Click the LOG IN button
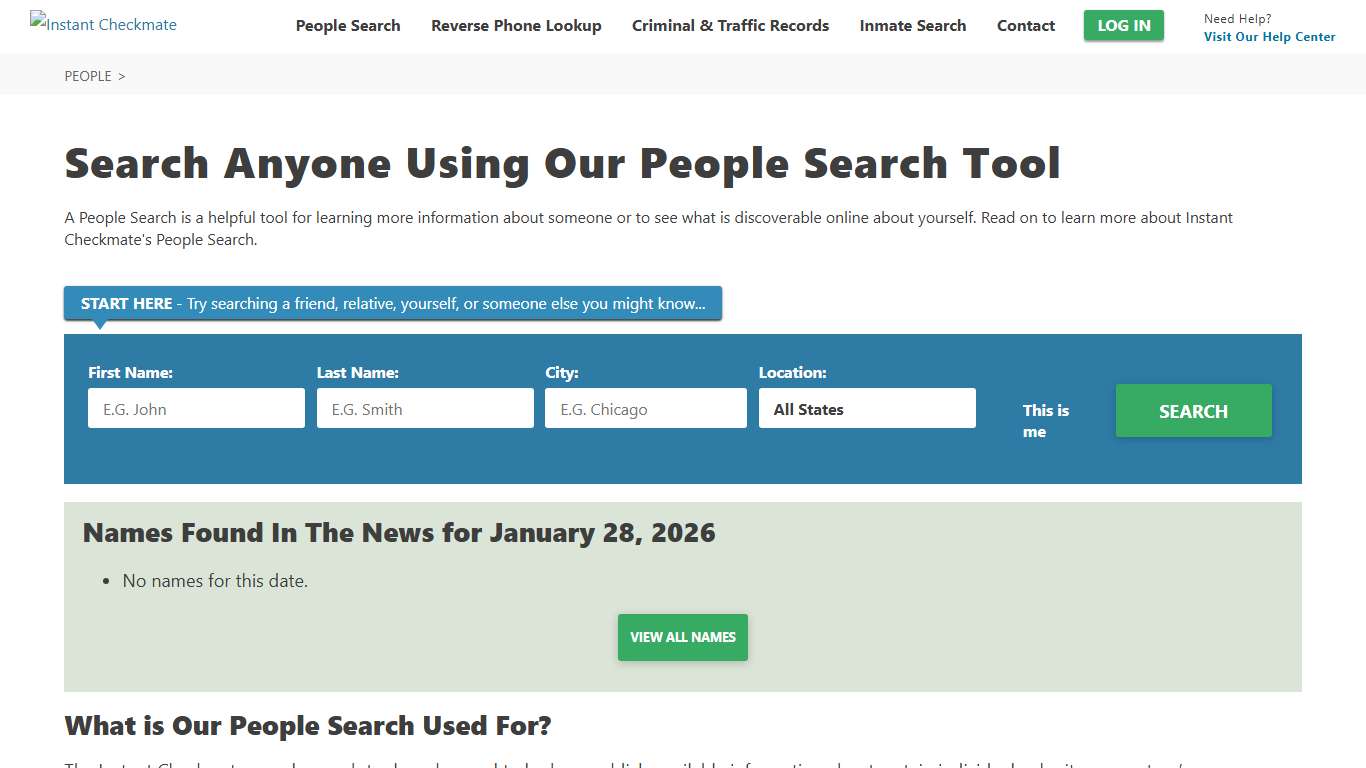 click(1123, 25)
